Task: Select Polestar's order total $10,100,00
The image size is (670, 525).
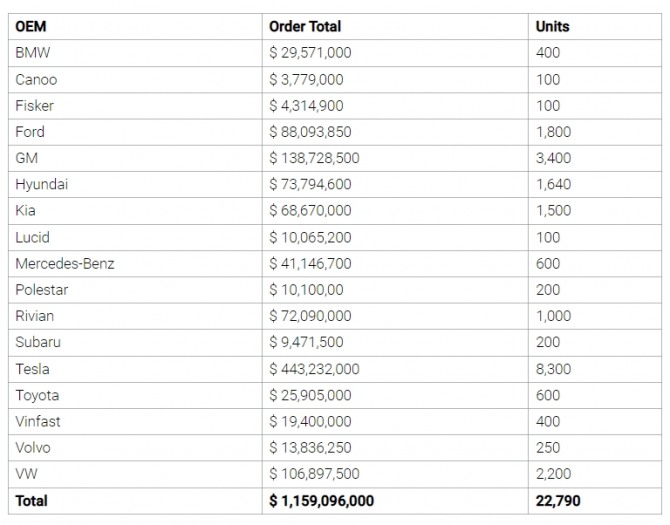Action: tap(306, 290)
